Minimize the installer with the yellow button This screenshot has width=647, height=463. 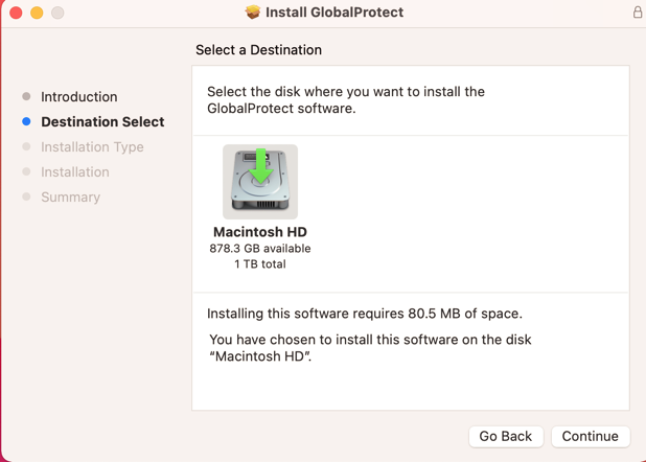tap(37, 13)
